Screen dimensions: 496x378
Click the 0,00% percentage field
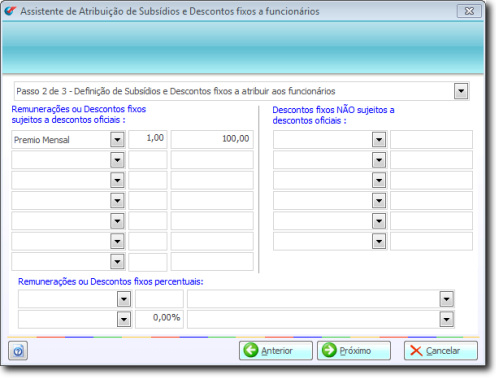(159, 319)
